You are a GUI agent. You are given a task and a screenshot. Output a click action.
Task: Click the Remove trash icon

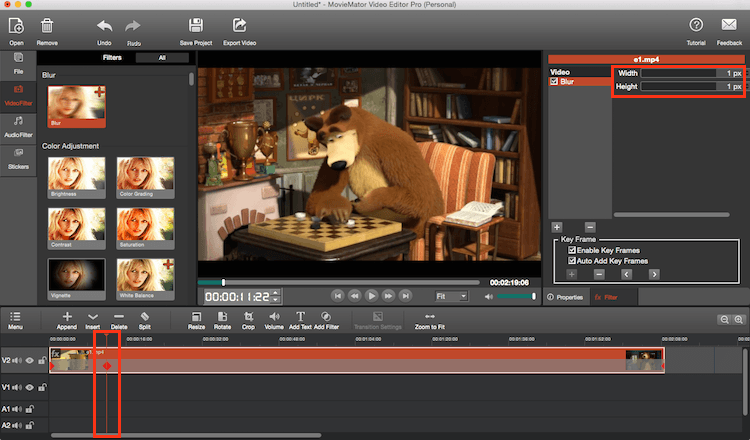point(47,26)
